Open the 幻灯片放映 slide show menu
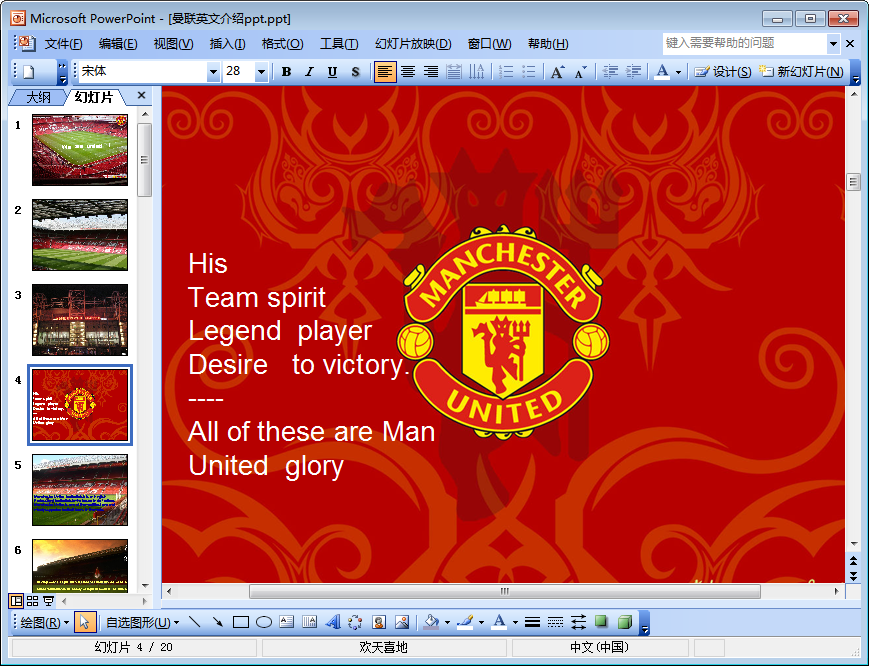The width and height of the screenshot is (869, 666). pos(413,44)
